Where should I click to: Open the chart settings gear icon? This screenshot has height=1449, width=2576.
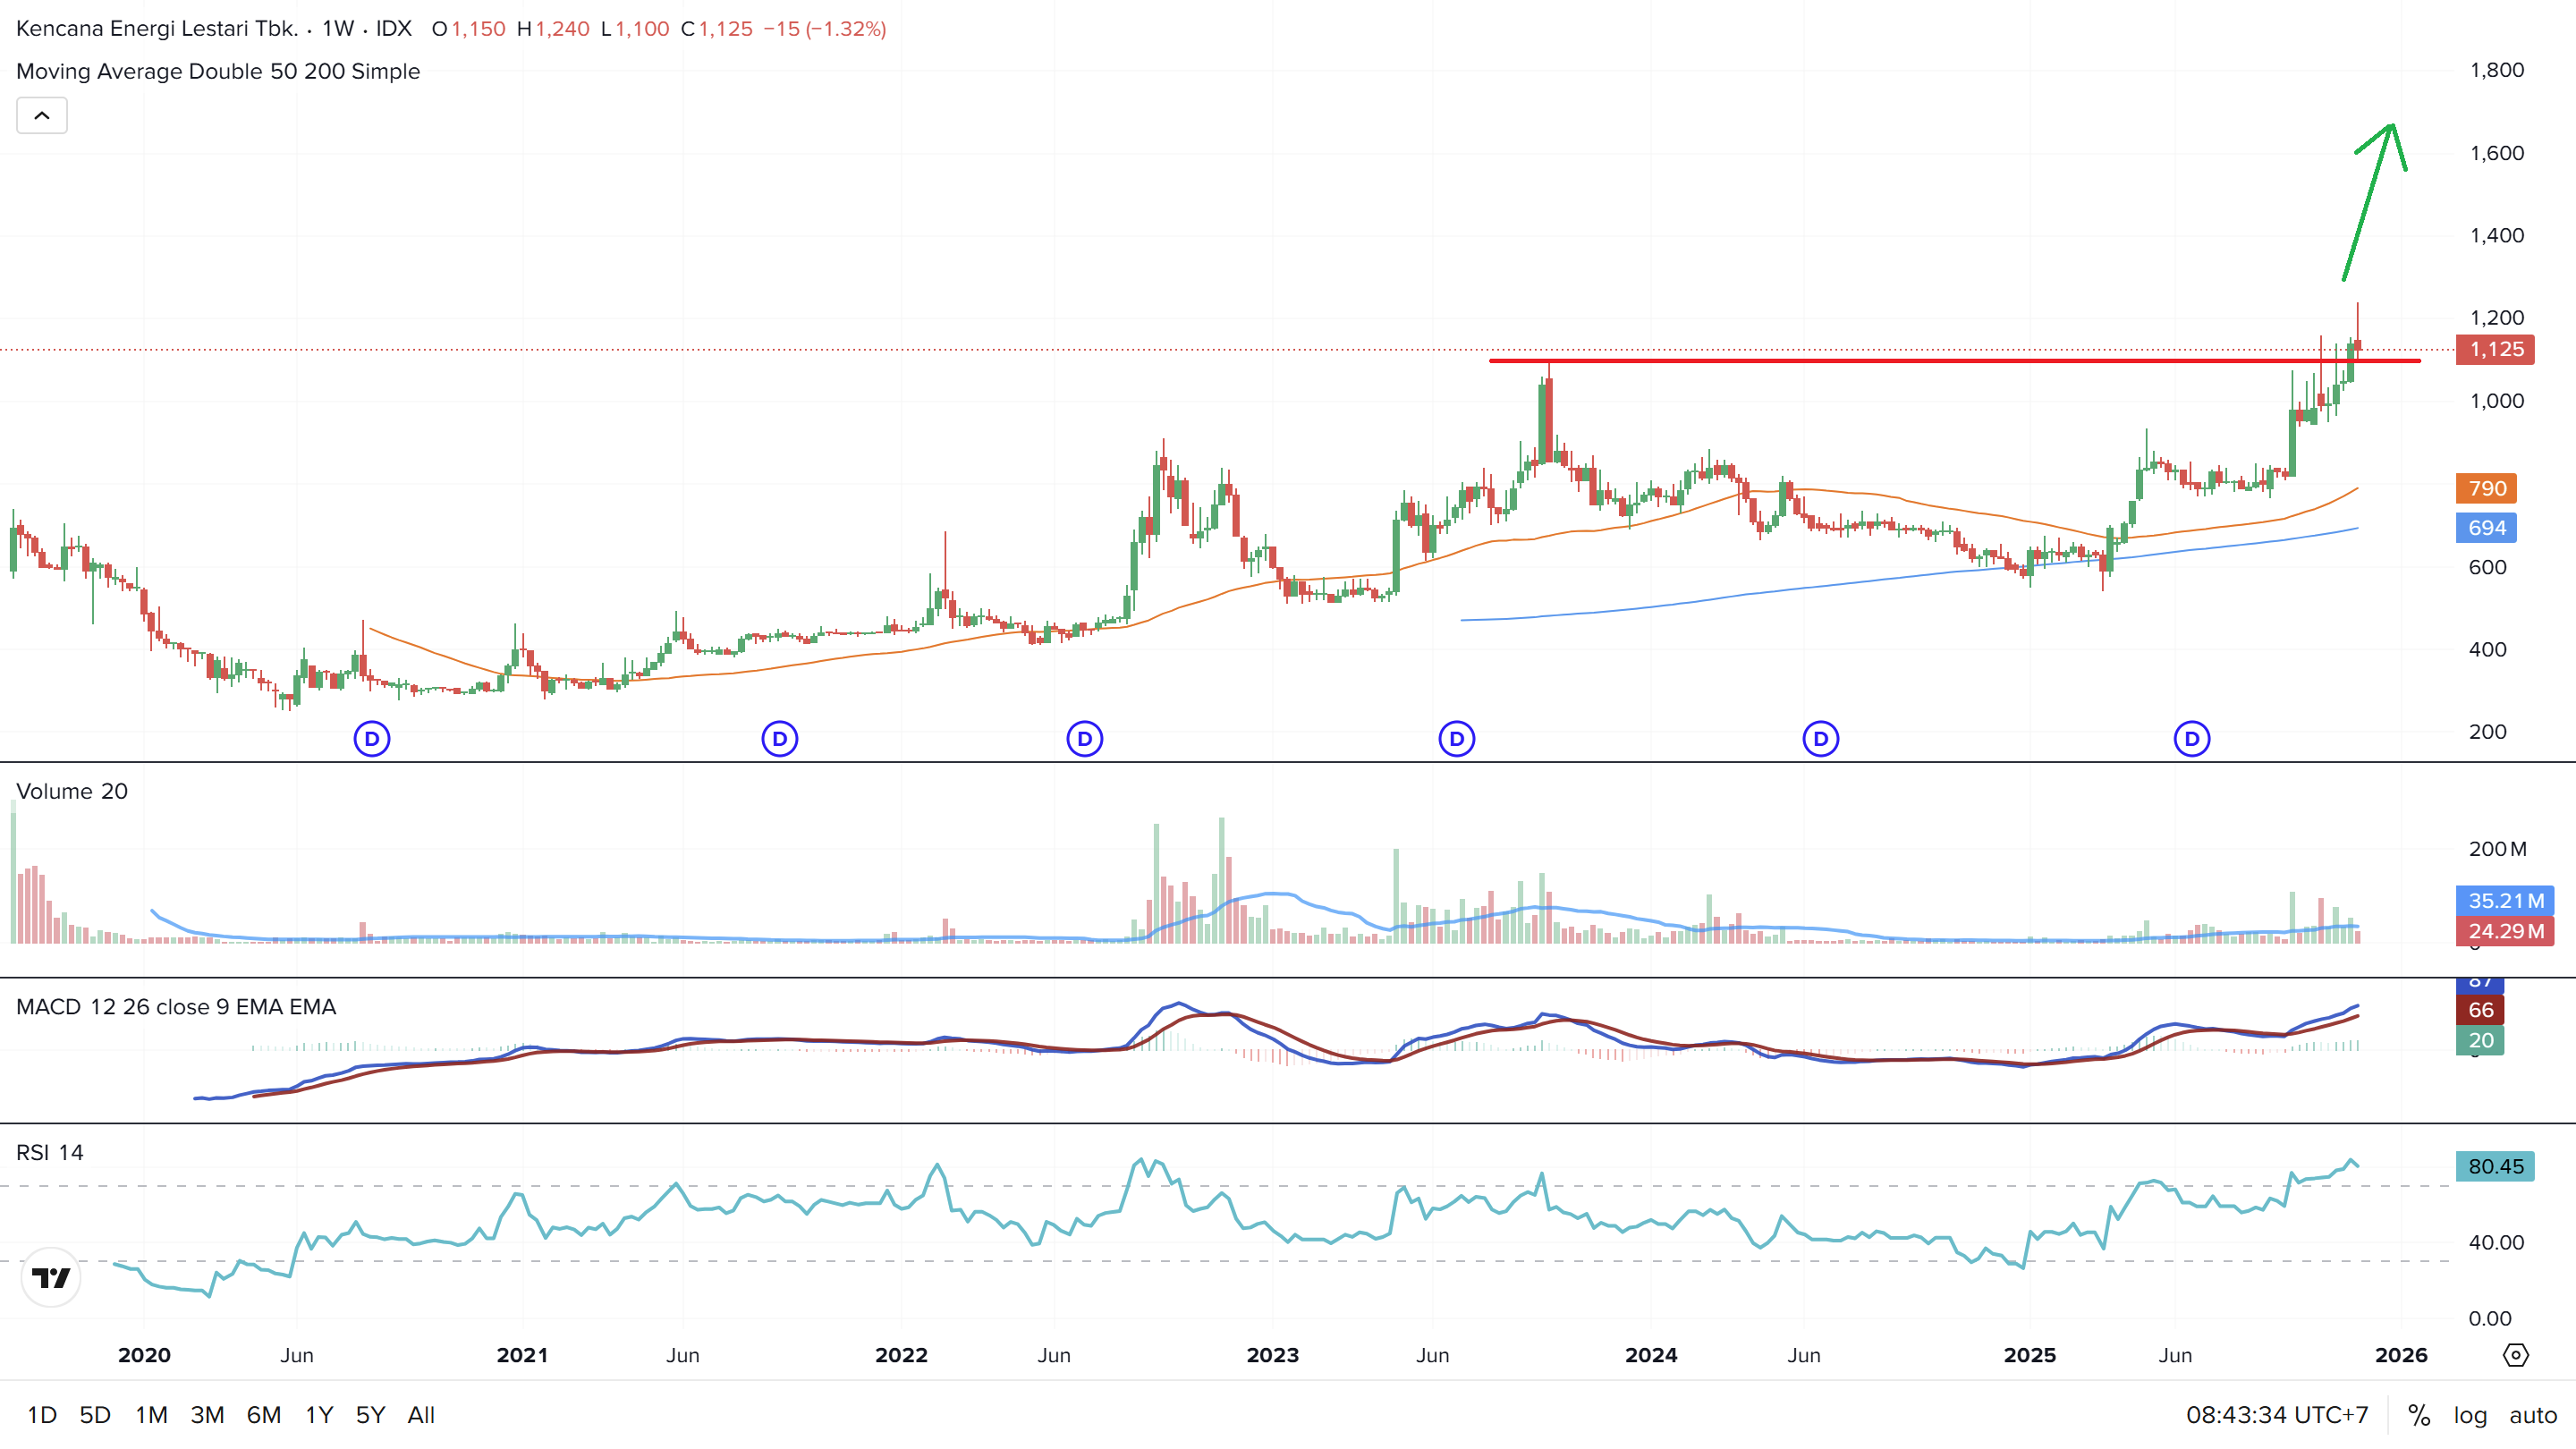pyautogui.click(x=2515, y=1355)
